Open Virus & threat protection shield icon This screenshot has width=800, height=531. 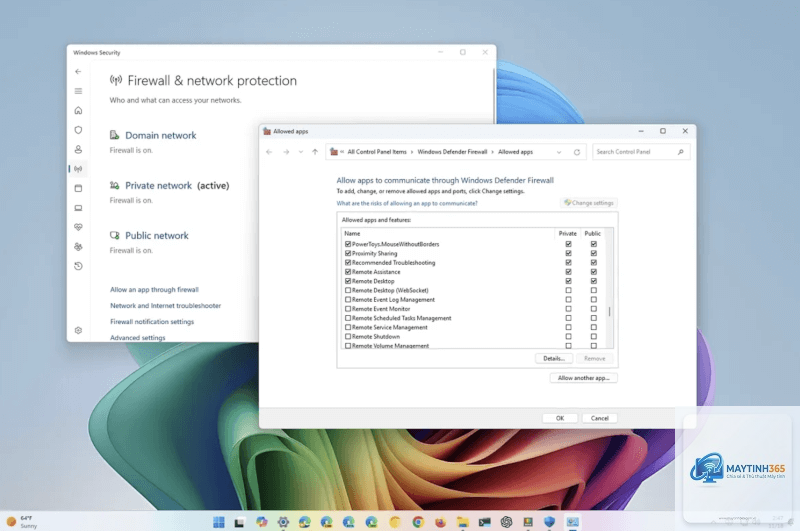click(x=78, y=130)
